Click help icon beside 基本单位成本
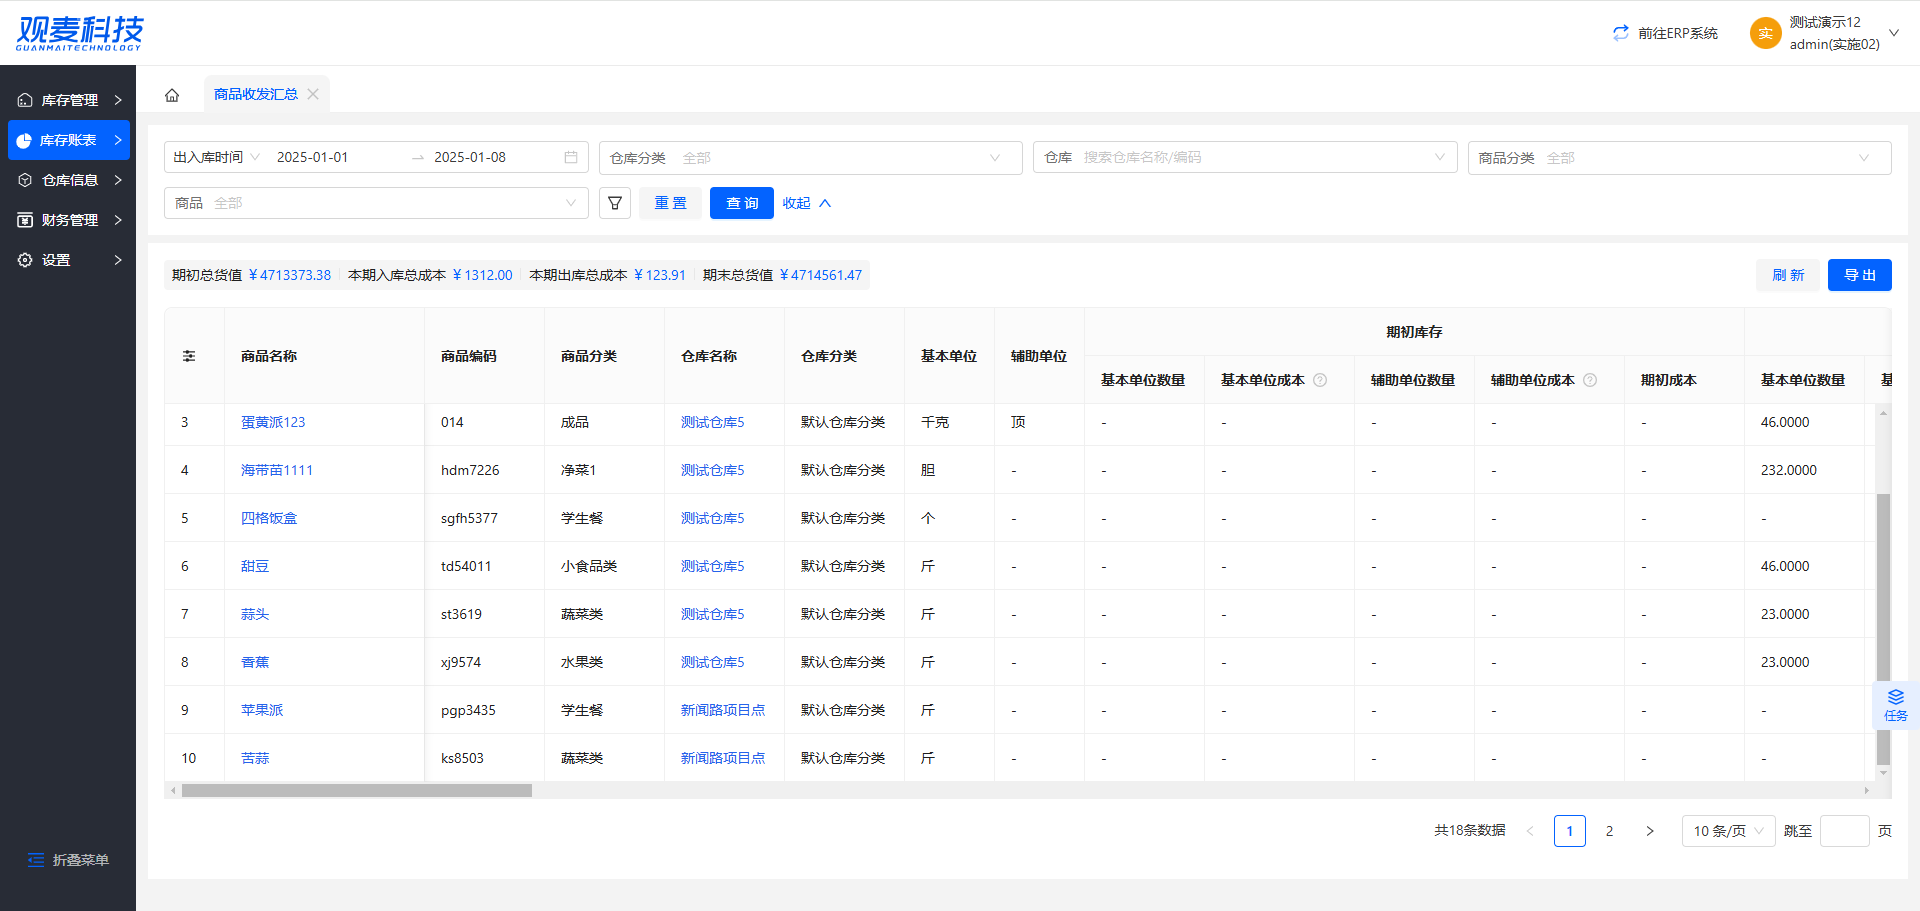The width and height of the screenshot is (1920, 911). point(1320,380)
